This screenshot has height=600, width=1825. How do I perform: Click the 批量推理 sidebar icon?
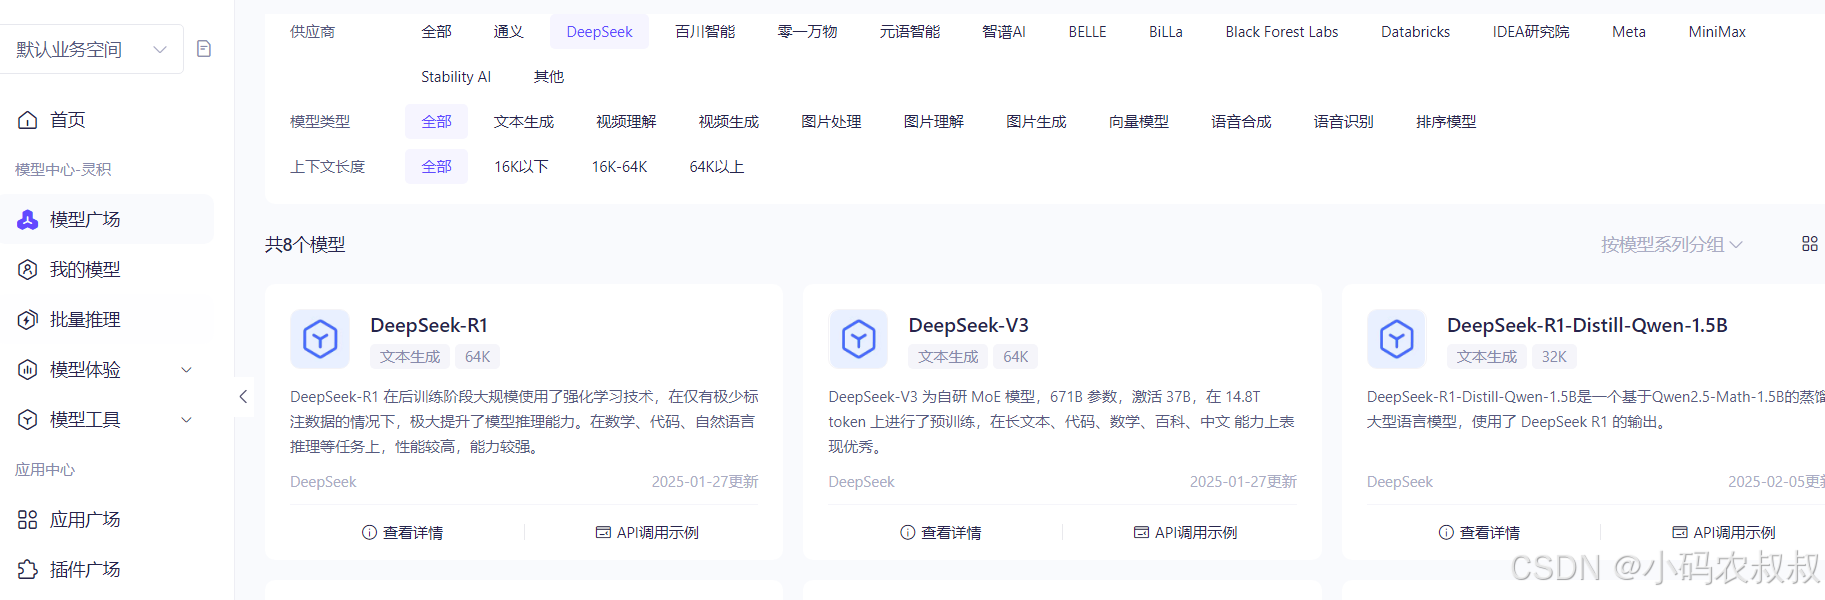28,320
